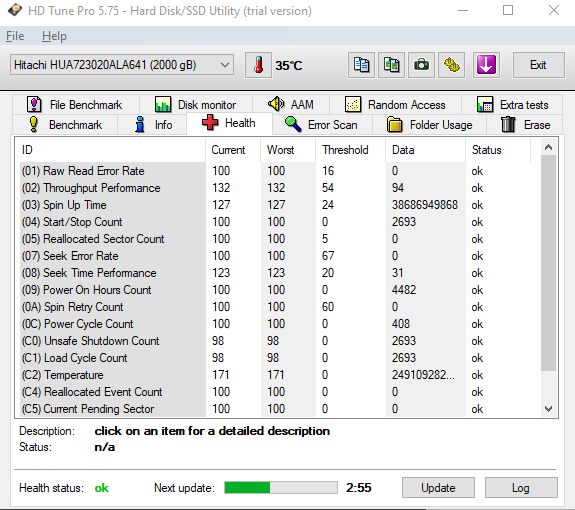Switch to the Random Access tab

coord(395,104)
